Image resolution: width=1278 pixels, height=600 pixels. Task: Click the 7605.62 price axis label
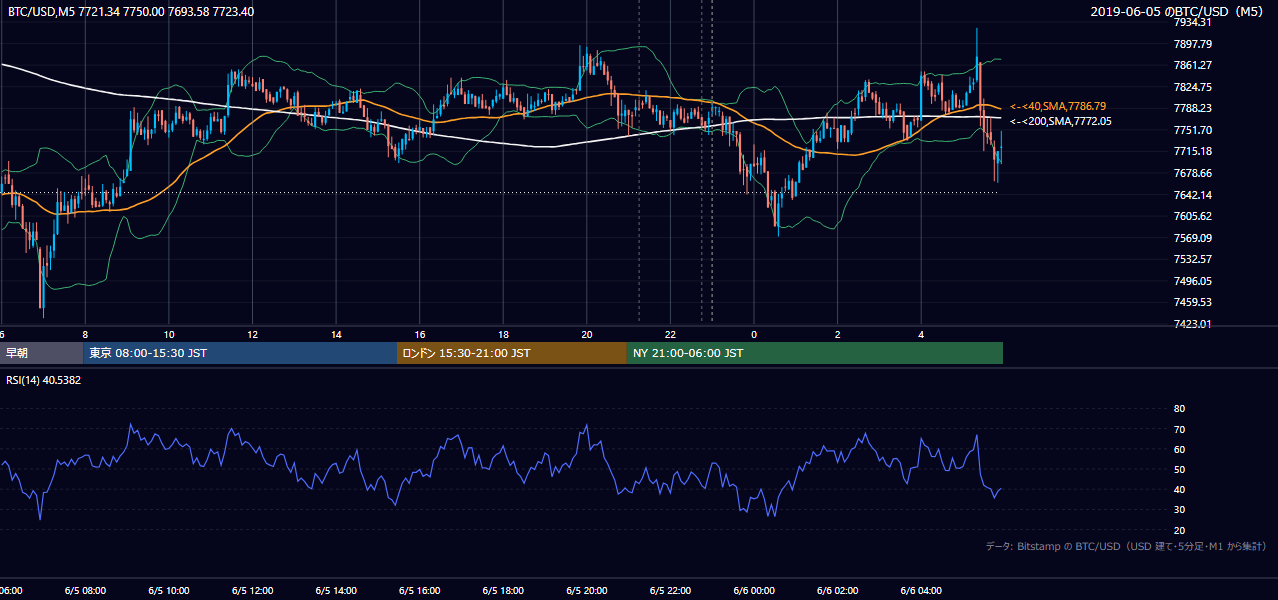point(1194,216)
